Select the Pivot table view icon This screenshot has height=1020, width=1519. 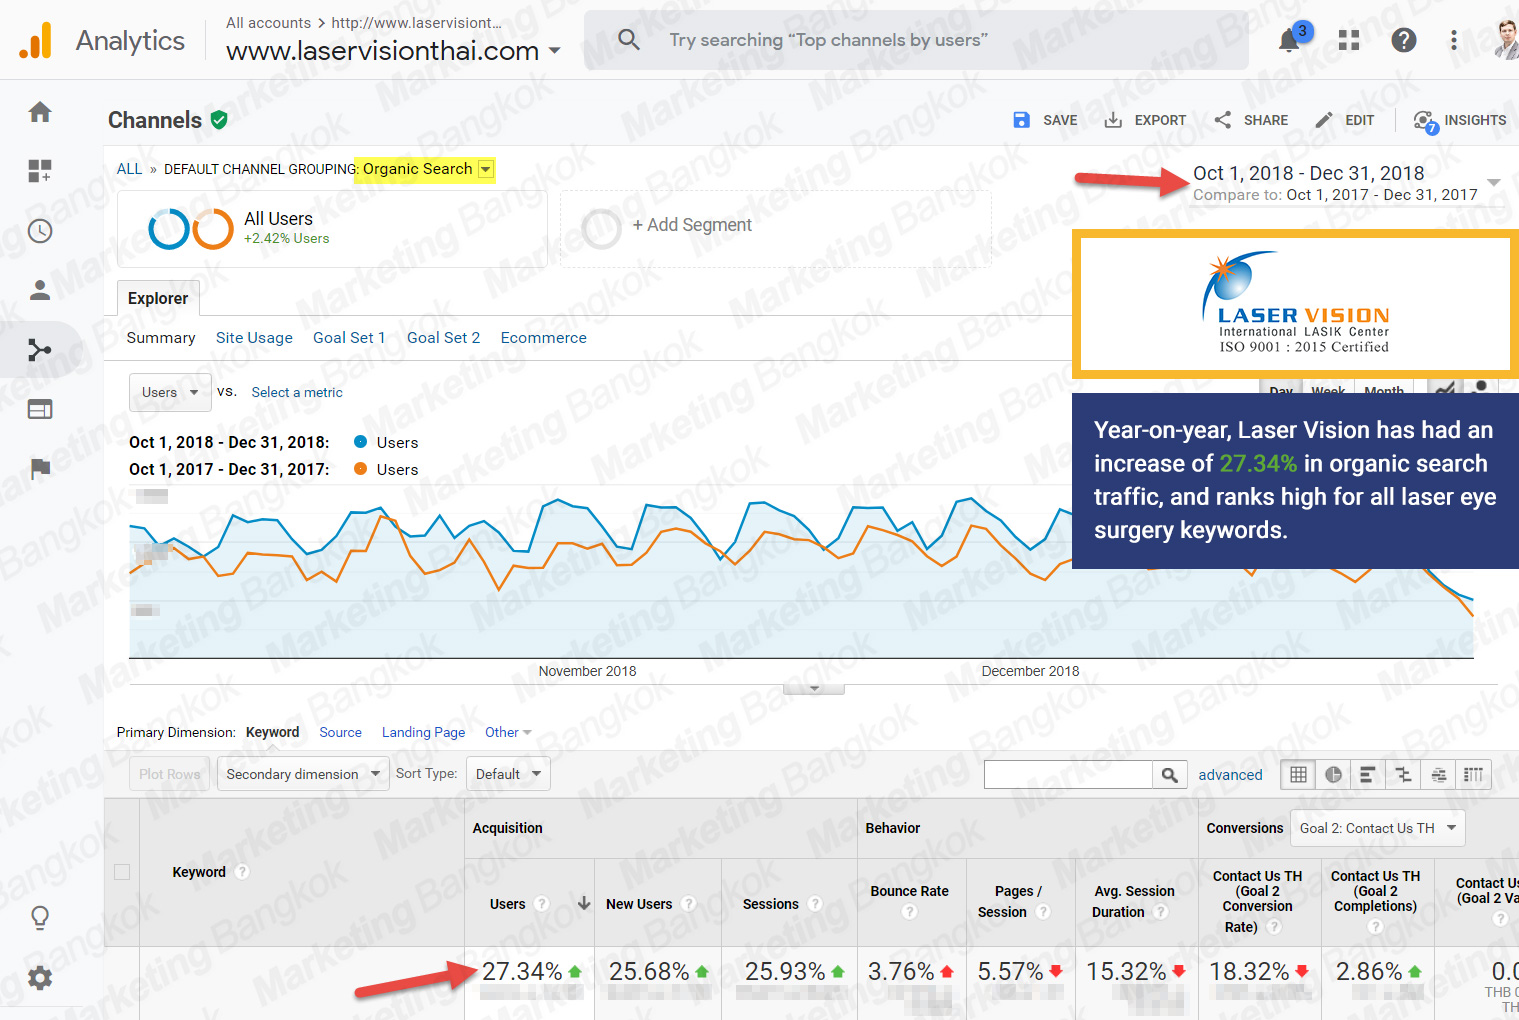[x=1473, y=774]
